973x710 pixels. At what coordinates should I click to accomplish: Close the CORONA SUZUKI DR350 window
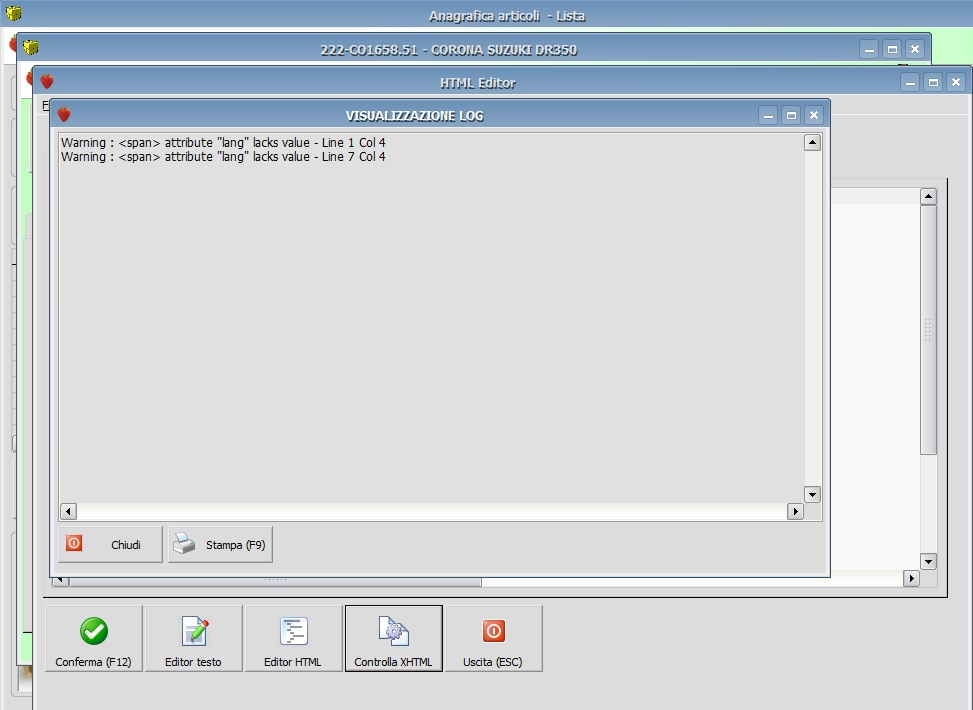click(x=915, y=49)
